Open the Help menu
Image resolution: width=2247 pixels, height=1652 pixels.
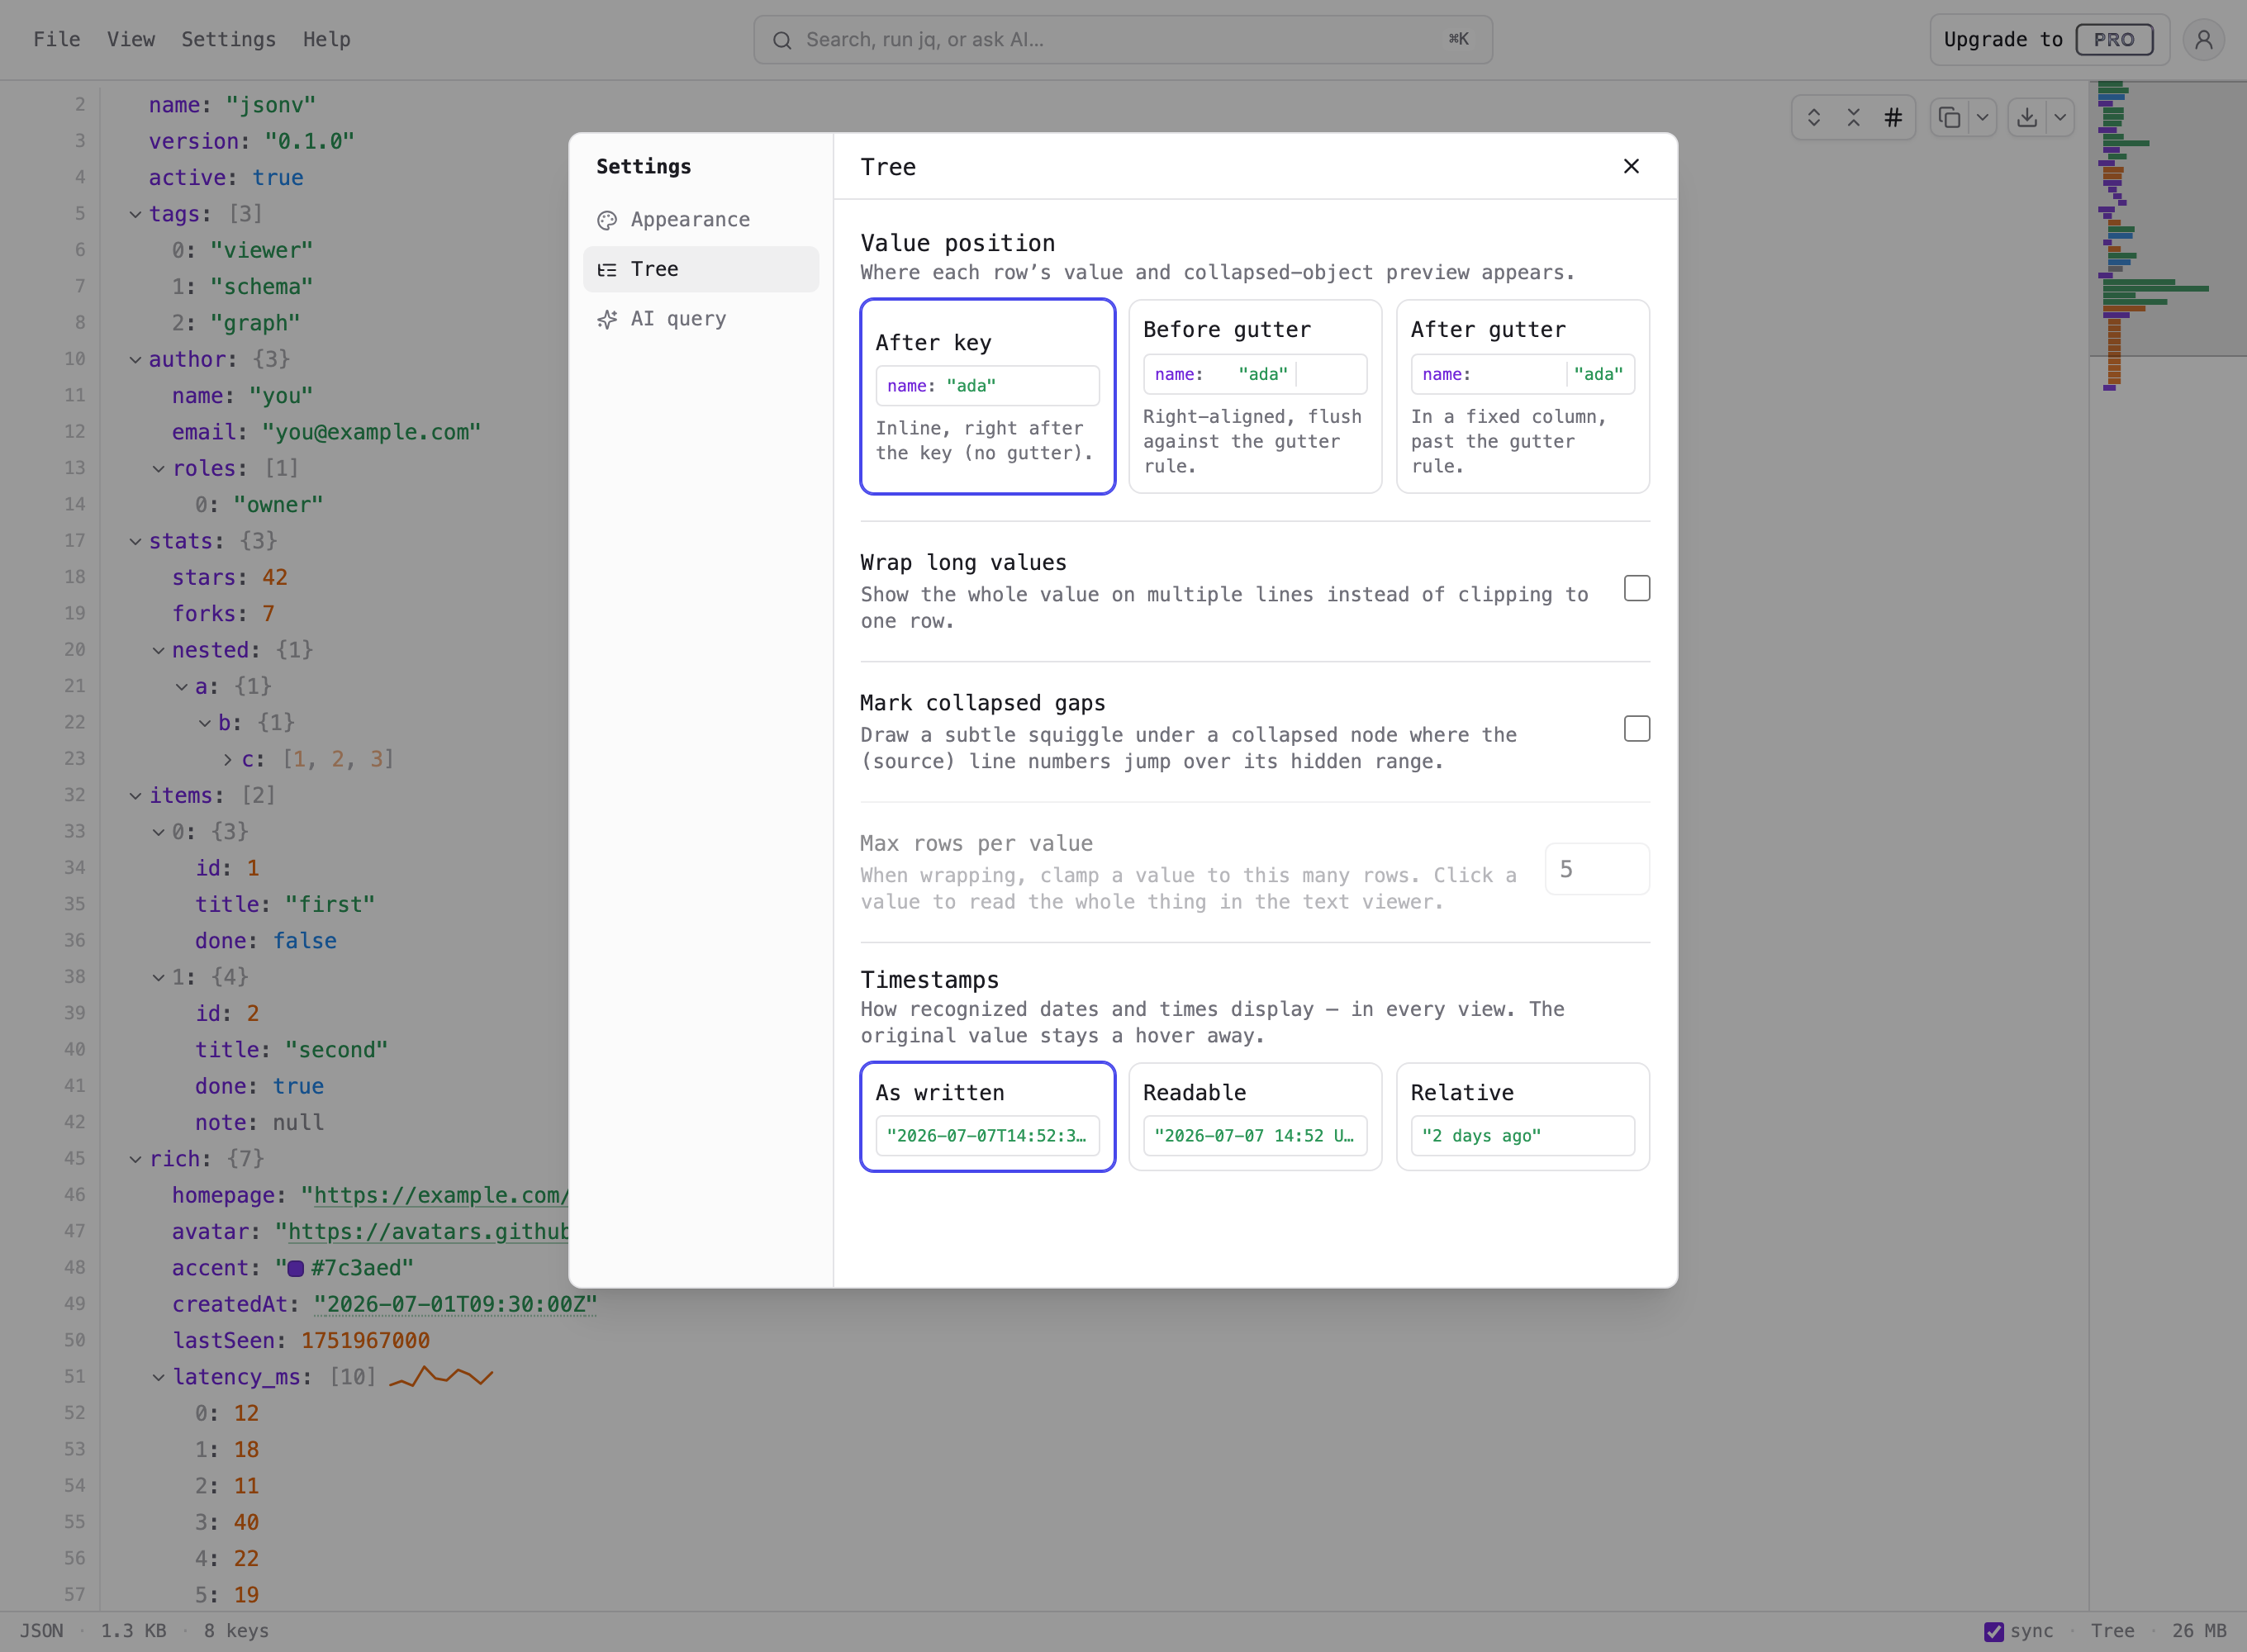pyautogui.click(x=327, y=40)
